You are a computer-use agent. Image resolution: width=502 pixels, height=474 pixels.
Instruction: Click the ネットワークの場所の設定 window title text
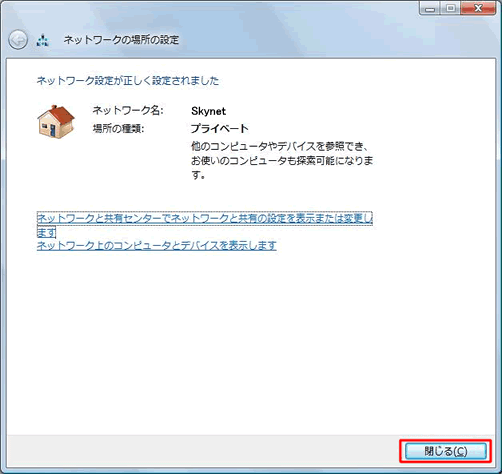(121, 40)
